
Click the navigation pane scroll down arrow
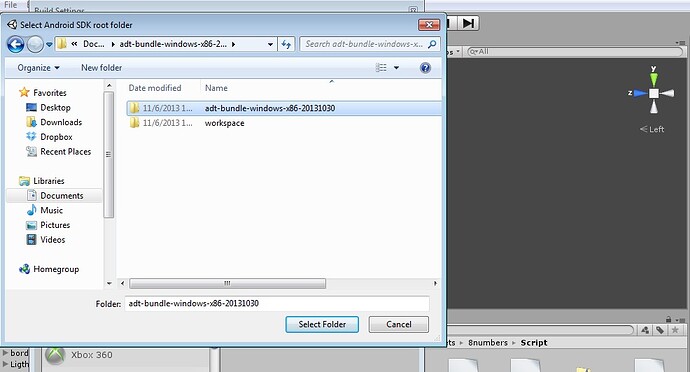(109, 284)
